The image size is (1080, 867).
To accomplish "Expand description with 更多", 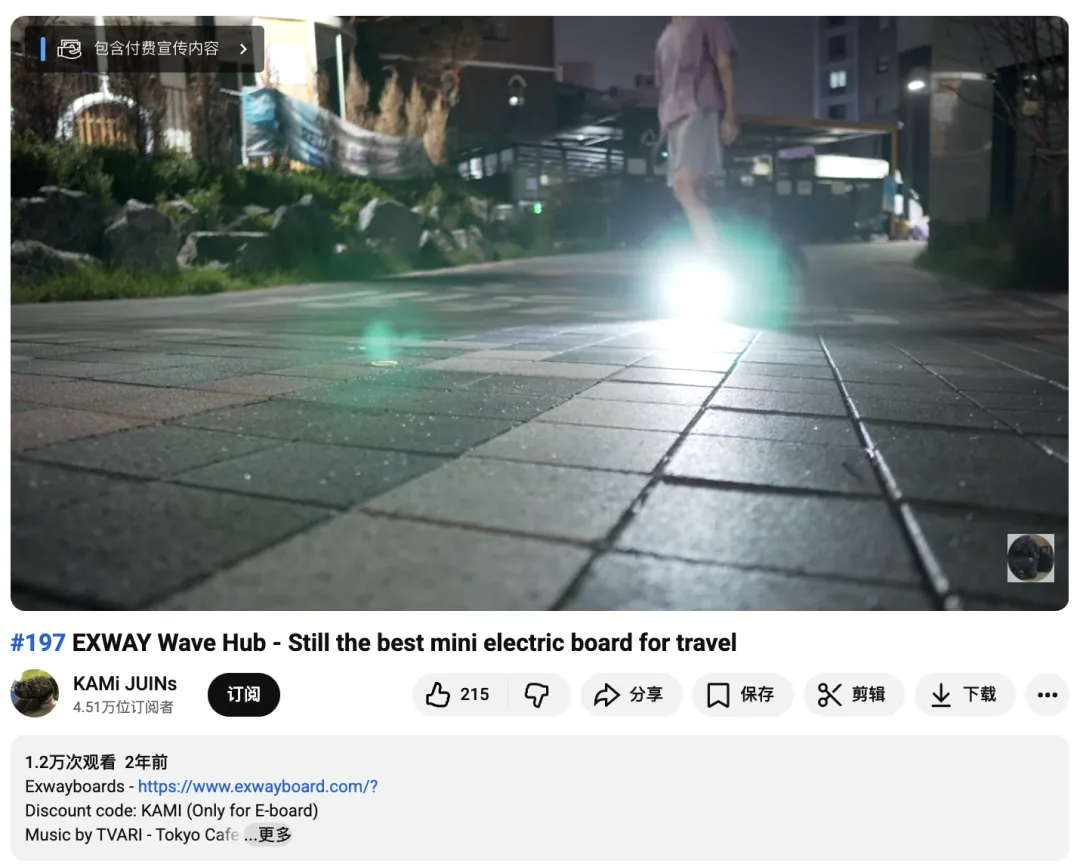I will [275, 835].
